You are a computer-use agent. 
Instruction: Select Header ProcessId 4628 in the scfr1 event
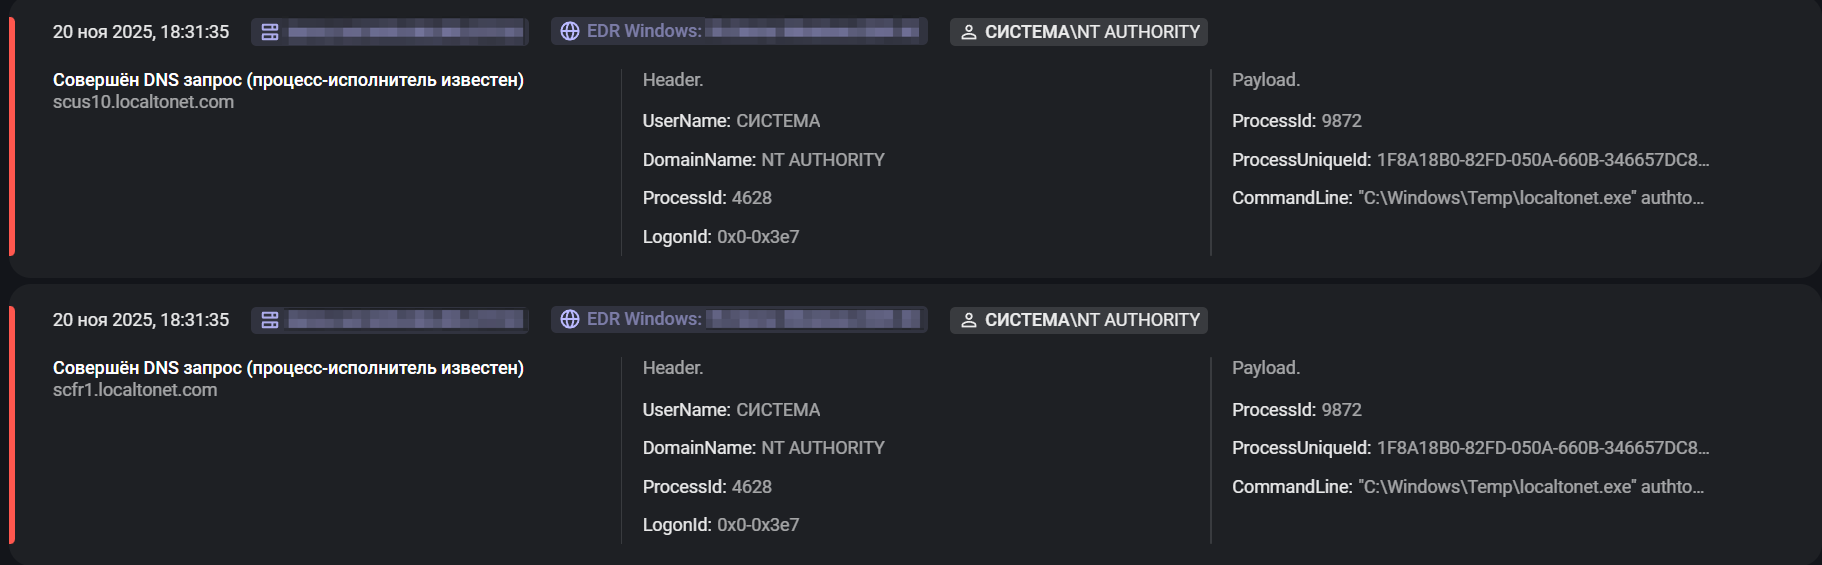pyautogui.click(x=751, y=487)
